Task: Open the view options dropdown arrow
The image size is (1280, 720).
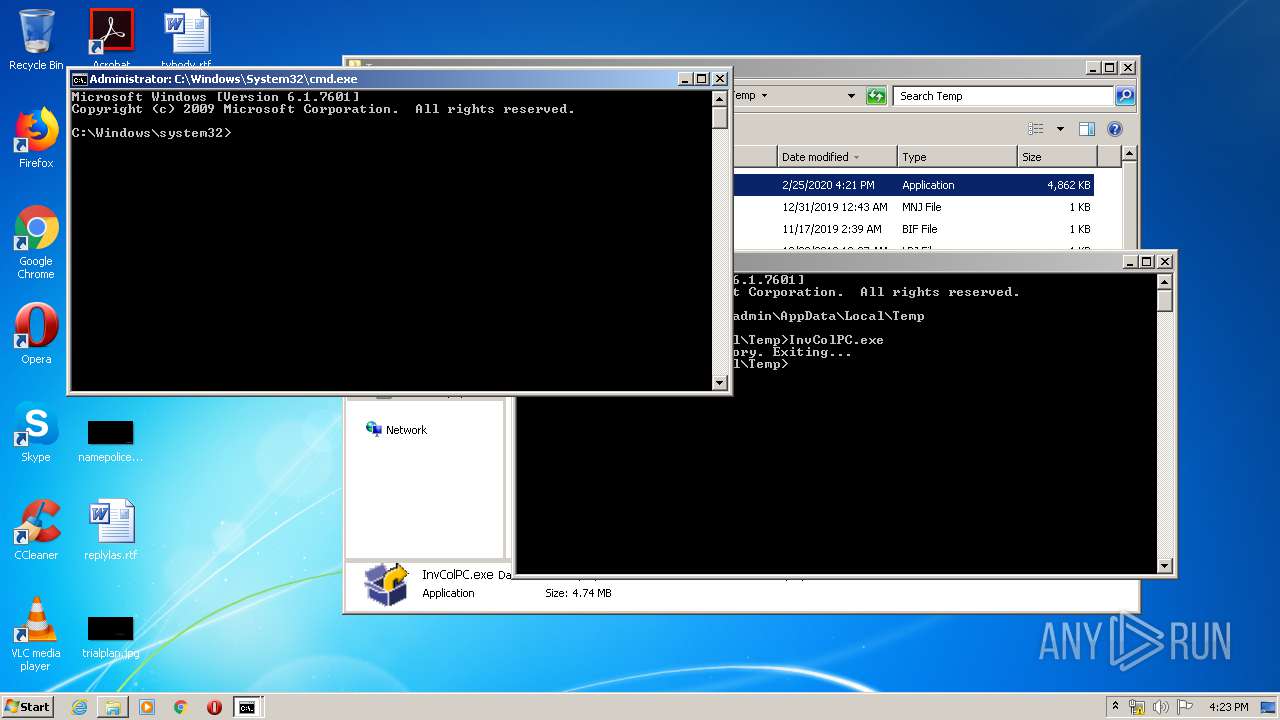Action: pyautogui.click(x=1060, y=129)
